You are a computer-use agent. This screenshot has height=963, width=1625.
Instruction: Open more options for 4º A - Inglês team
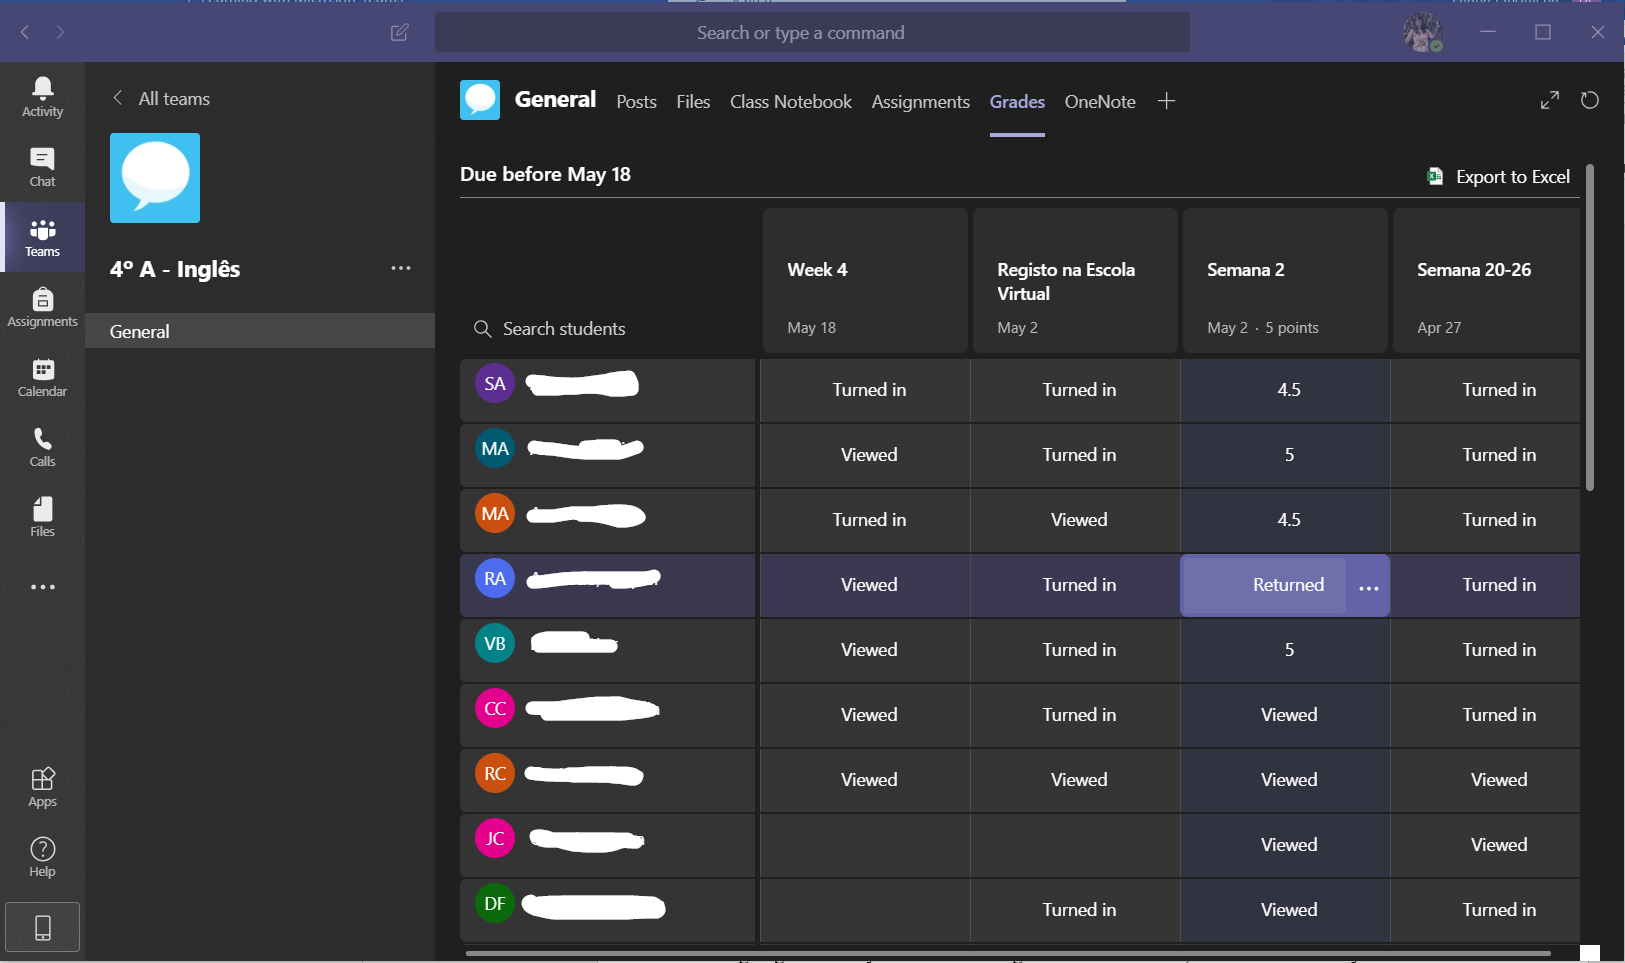[x=401, y=268]
